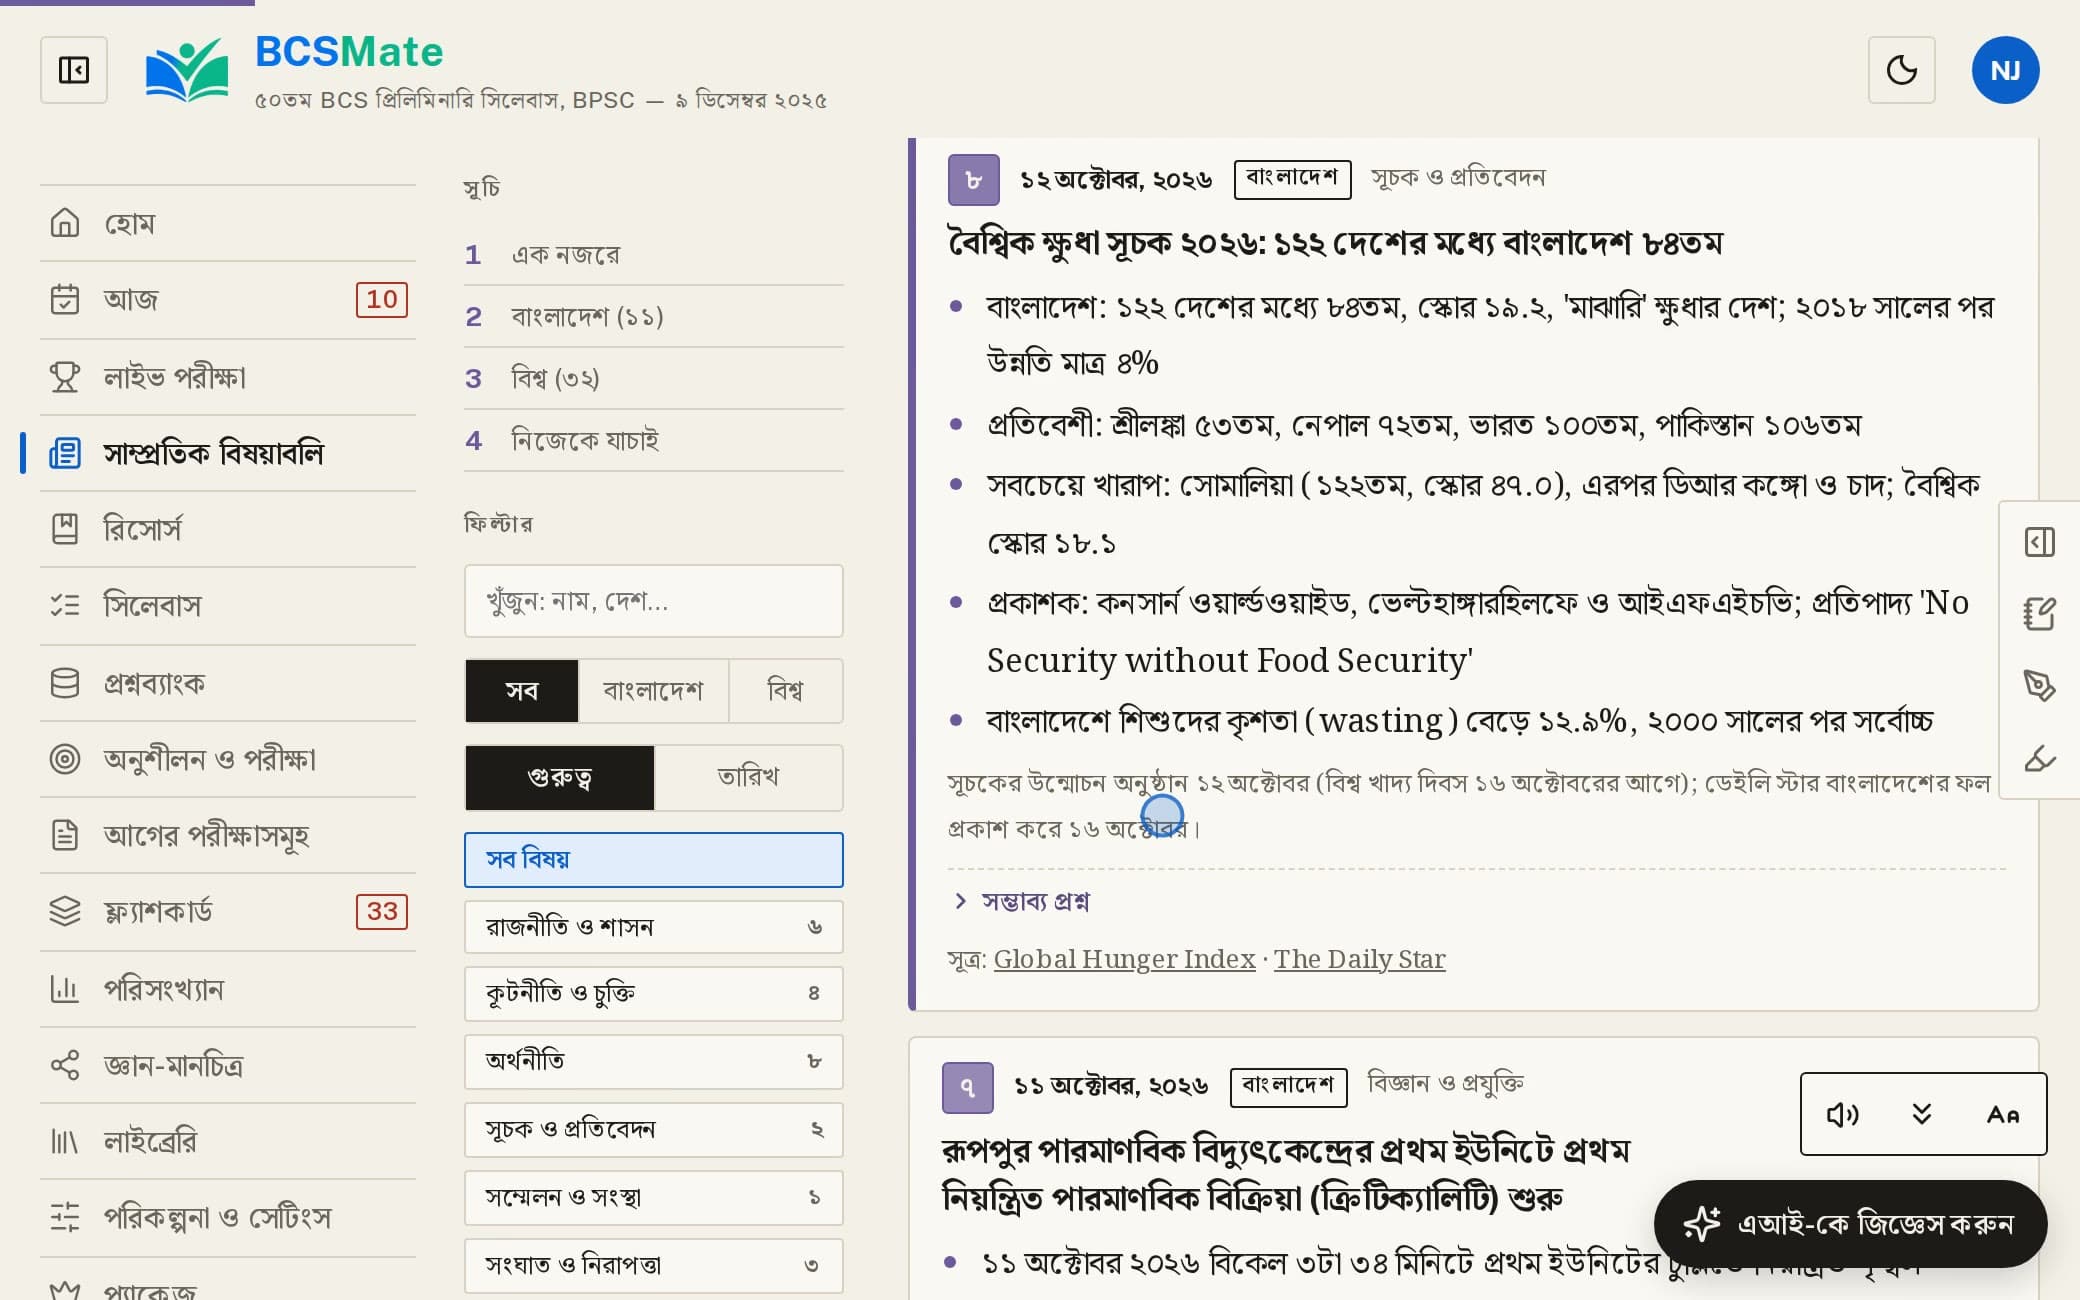Screen dimensions: 2080x1300
Task: Open the Aa text size control
Action: [2003, 1114]
